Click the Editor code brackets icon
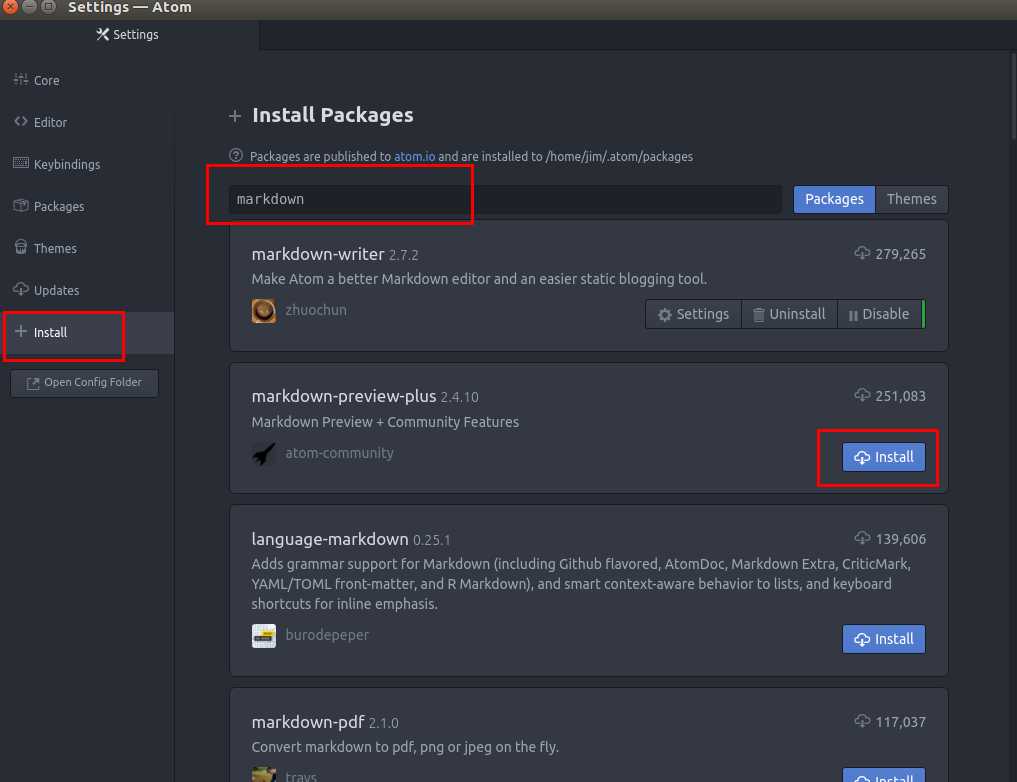 pyautogui.click(x=21, y=121)
